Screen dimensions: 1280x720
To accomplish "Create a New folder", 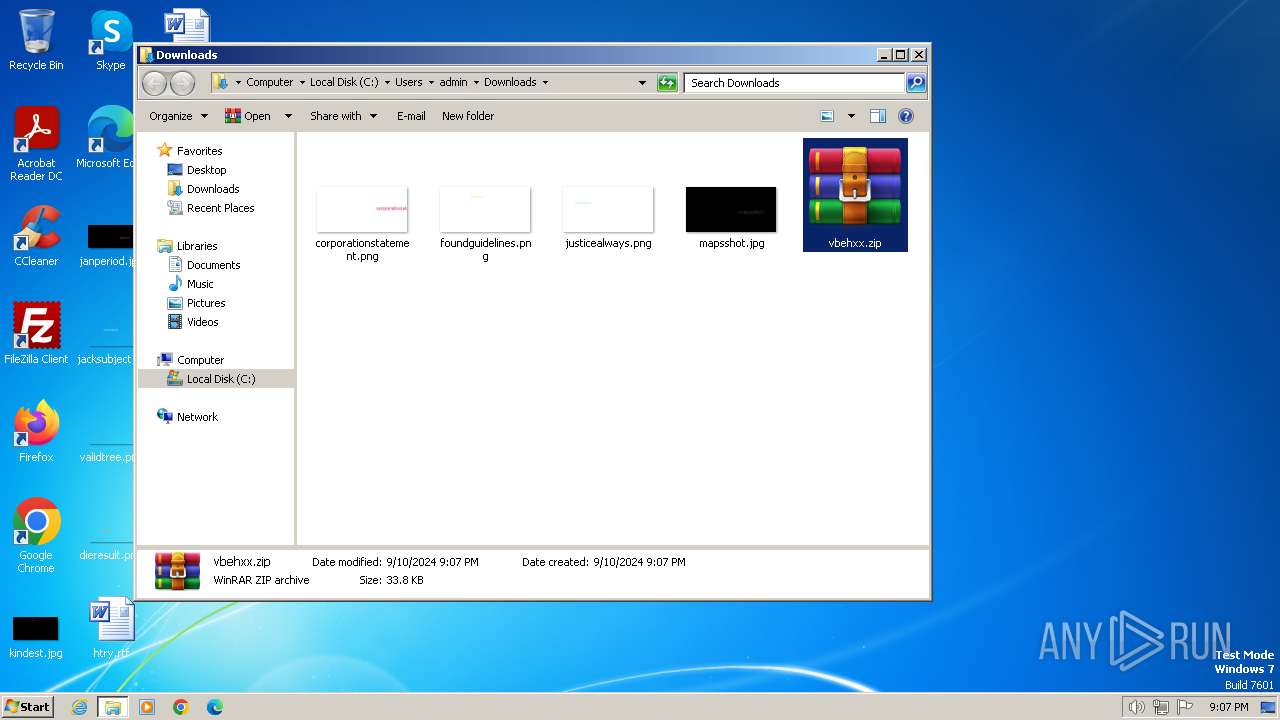I will pos(468,116).
